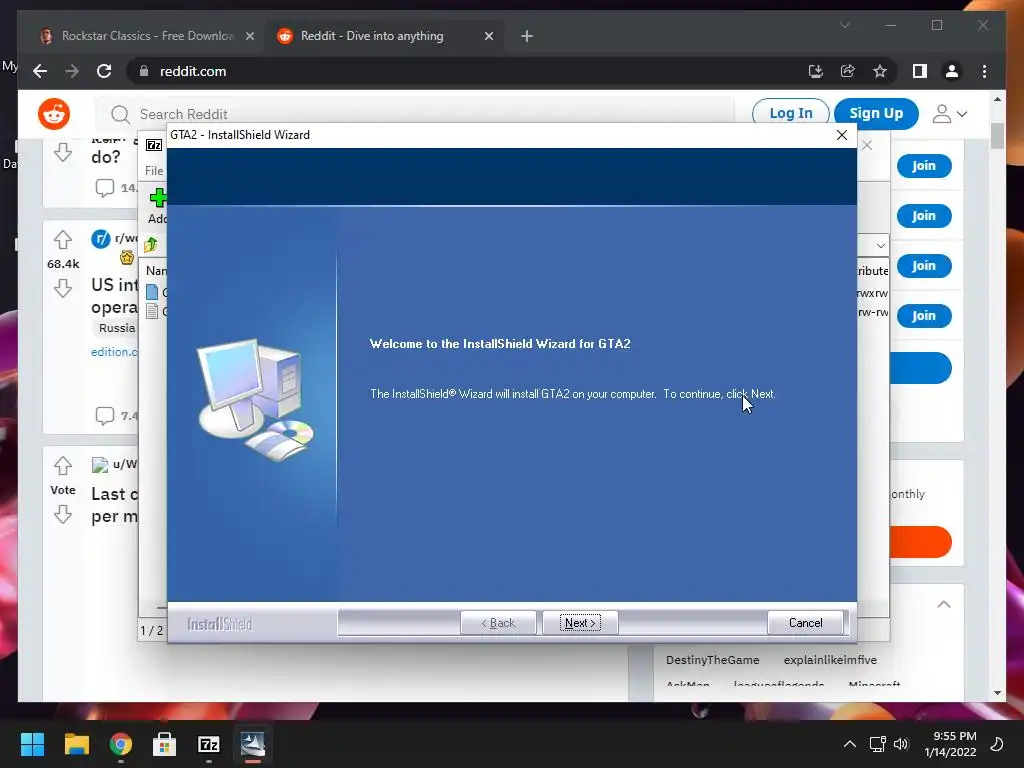Viewport: 1024px width, 768px height.
Task: Open the explainlikeimfive community link
Action: (x=830, y=660)
